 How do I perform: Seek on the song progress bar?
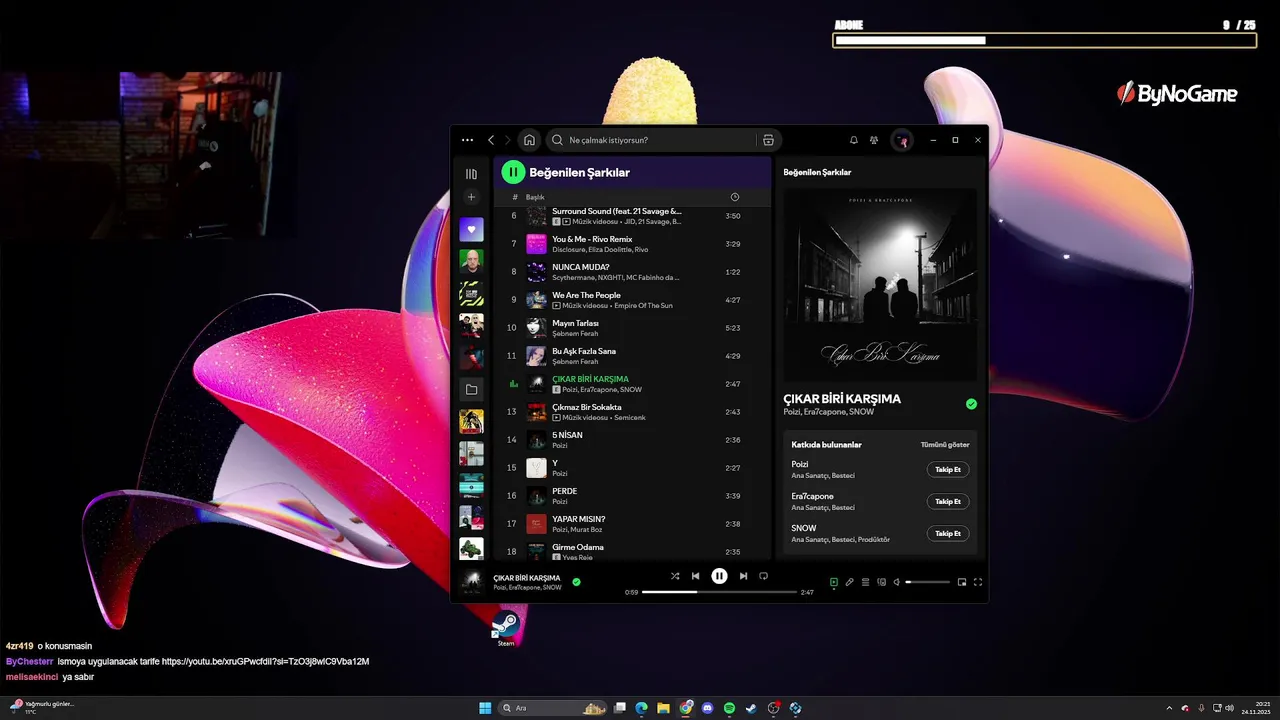click(719, 592)
